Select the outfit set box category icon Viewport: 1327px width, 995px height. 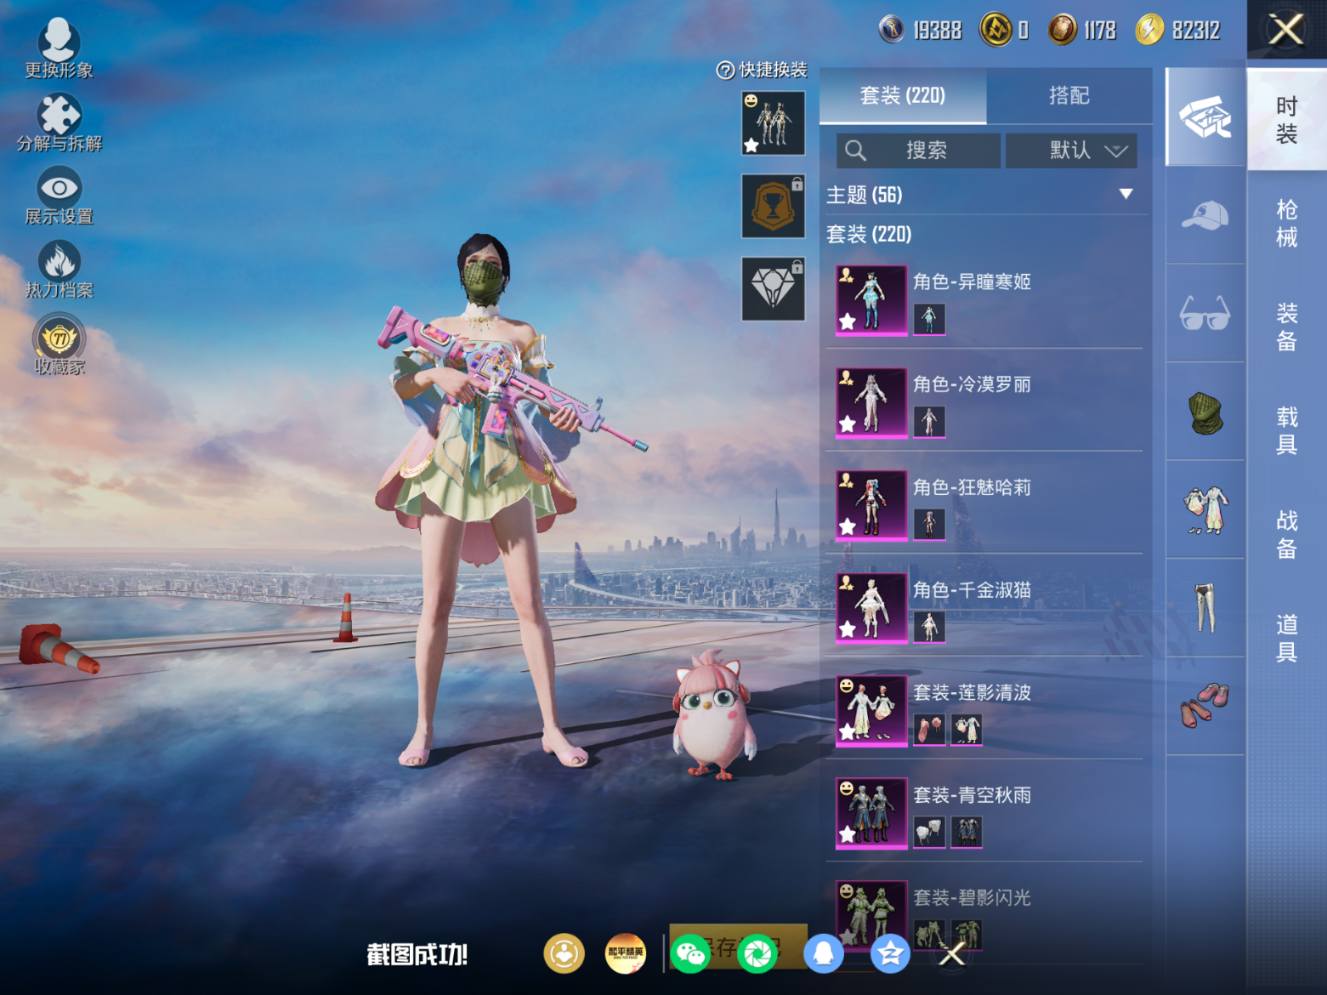pyautogui.click(x=1205, y=117)
